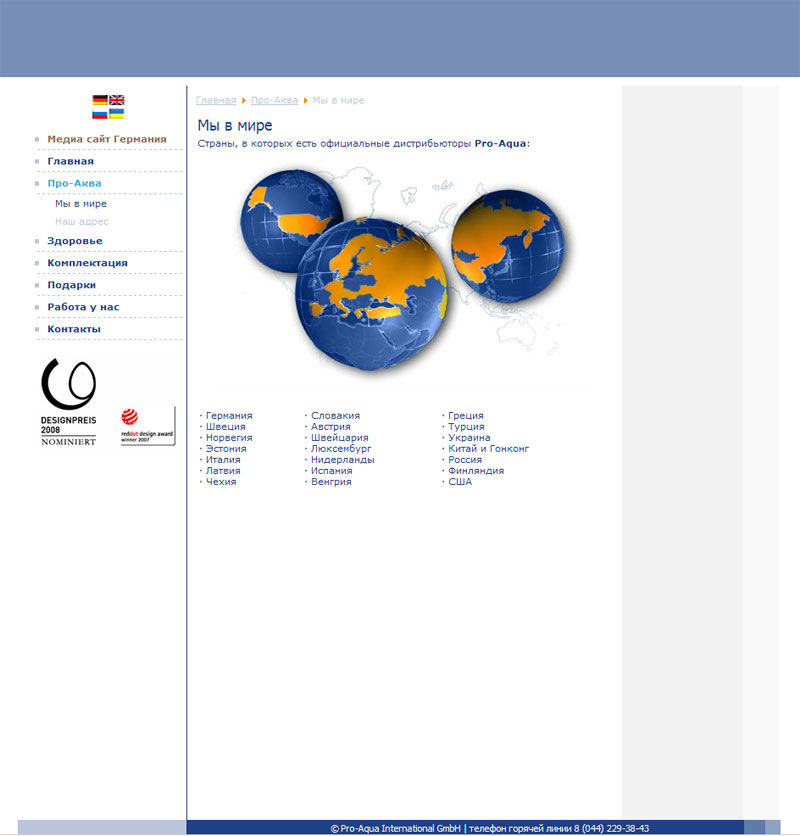Click the Мы в мире breadcrumb text
Image resolution: width=800 pixels, height=836 pixels.
click(338, 100)
